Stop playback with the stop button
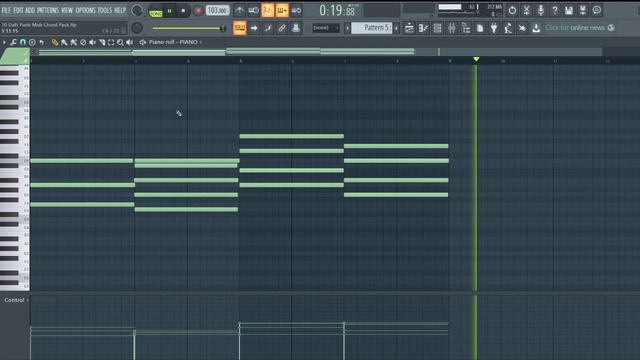 (183, 11)
